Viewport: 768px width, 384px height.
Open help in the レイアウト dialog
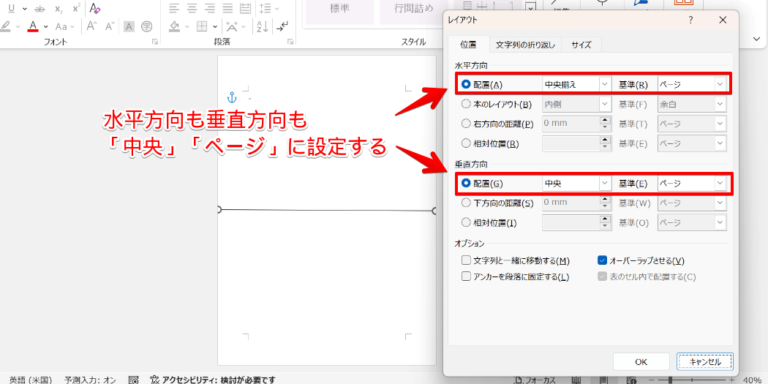coord(691,20)
